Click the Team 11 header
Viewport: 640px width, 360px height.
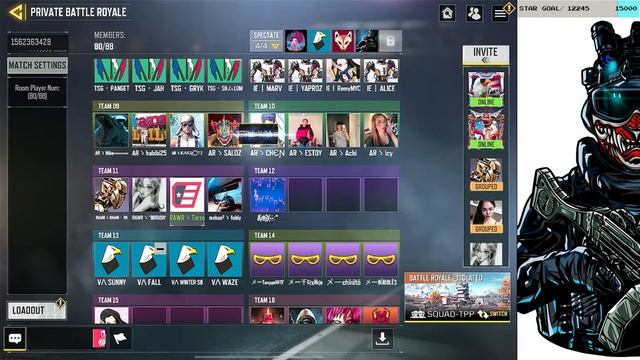168,171
